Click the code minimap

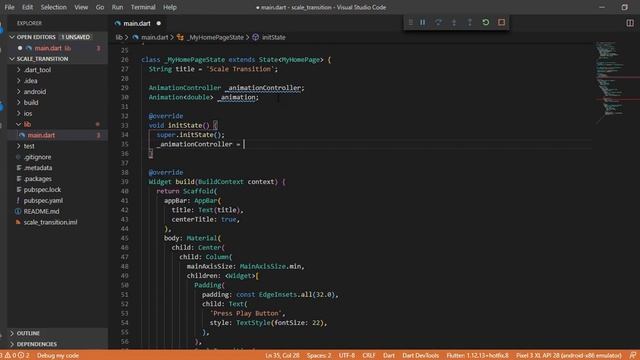click(616, 82)
